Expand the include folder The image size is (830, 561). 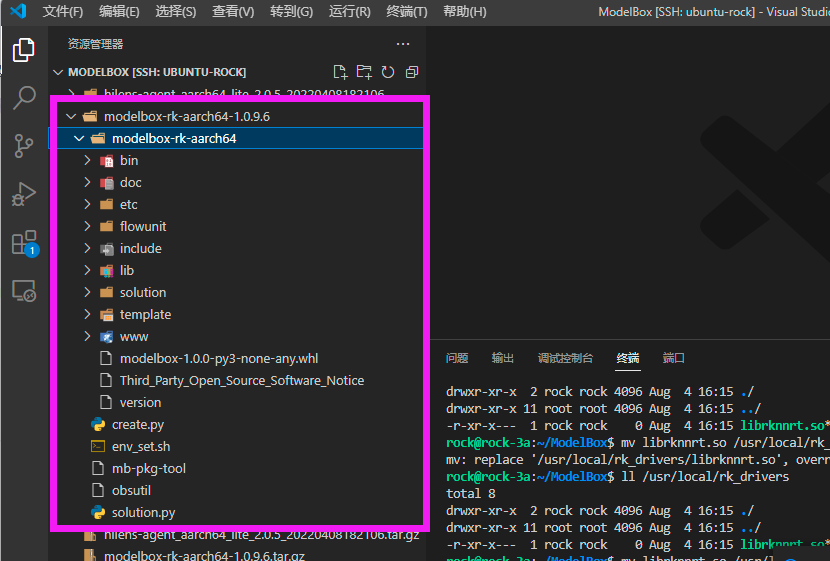[88, 249]
